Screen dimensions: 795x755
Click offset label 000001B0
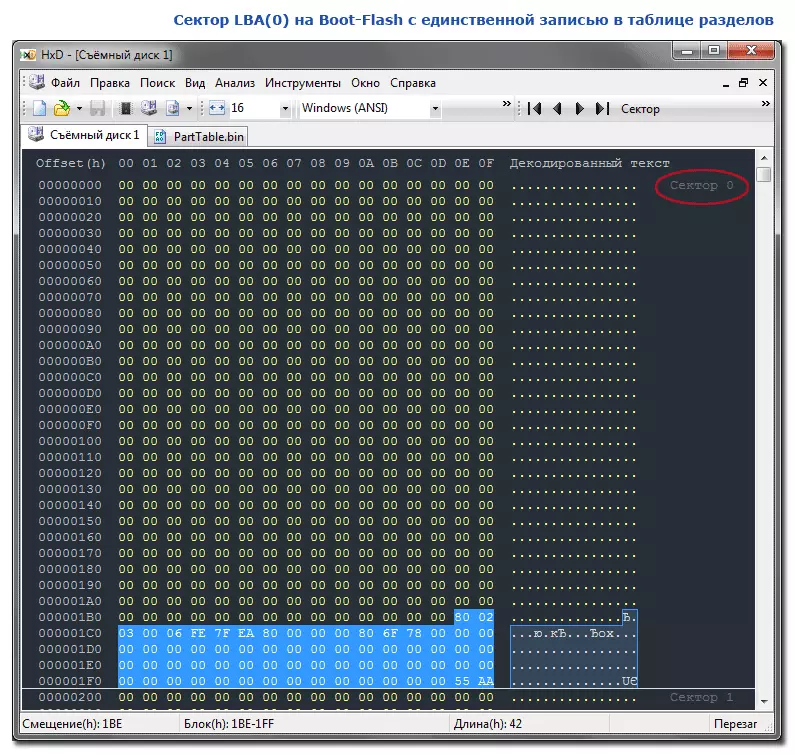(70, 617)
